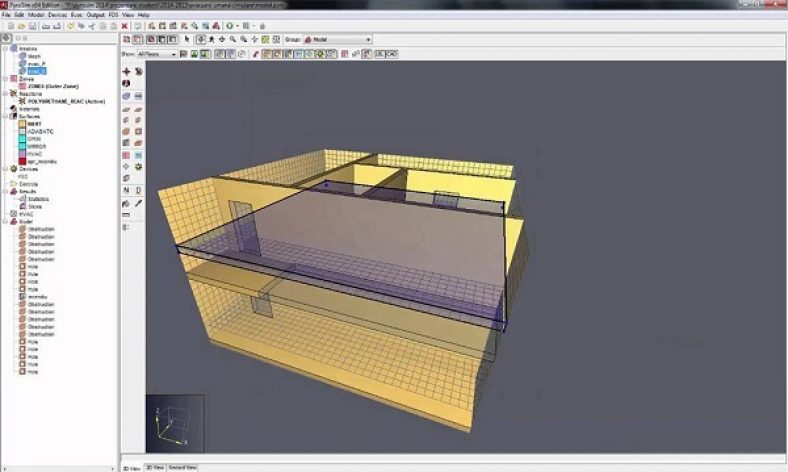Screen dimensions: 788x472
Task: Open the Devices menu
Action: click(57, 15)
